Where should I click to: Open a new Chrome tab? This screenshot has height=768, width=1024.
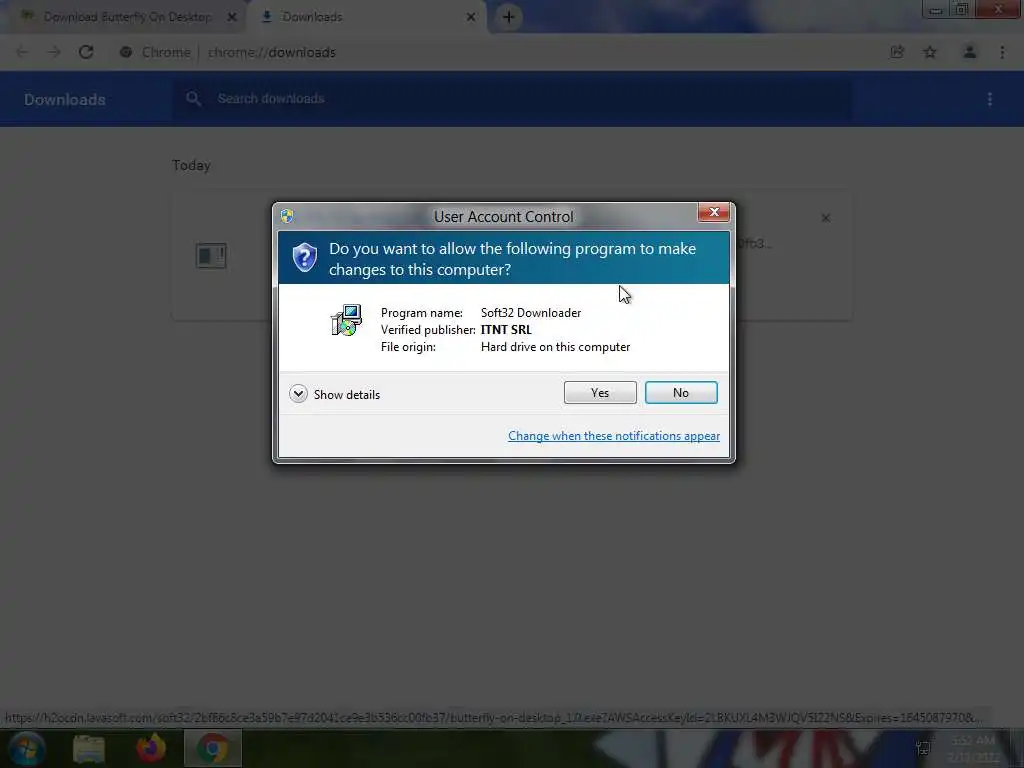coord(509,17)
